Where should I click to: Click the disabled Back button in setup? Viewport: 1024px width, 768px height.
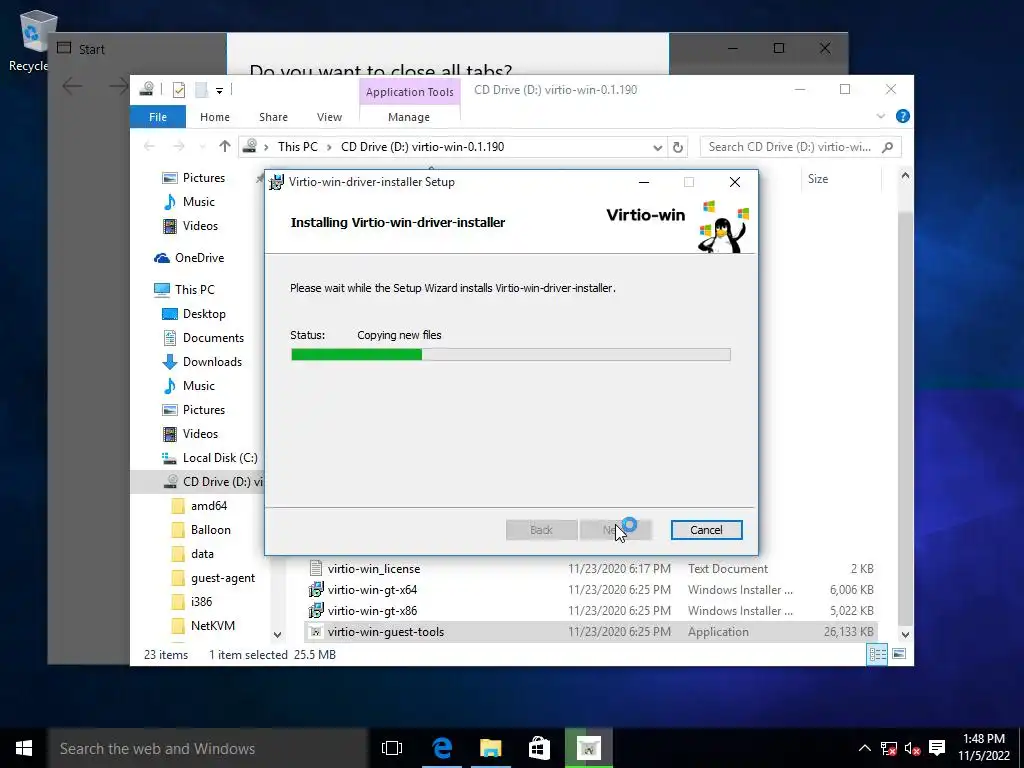(x=541, y=530)
